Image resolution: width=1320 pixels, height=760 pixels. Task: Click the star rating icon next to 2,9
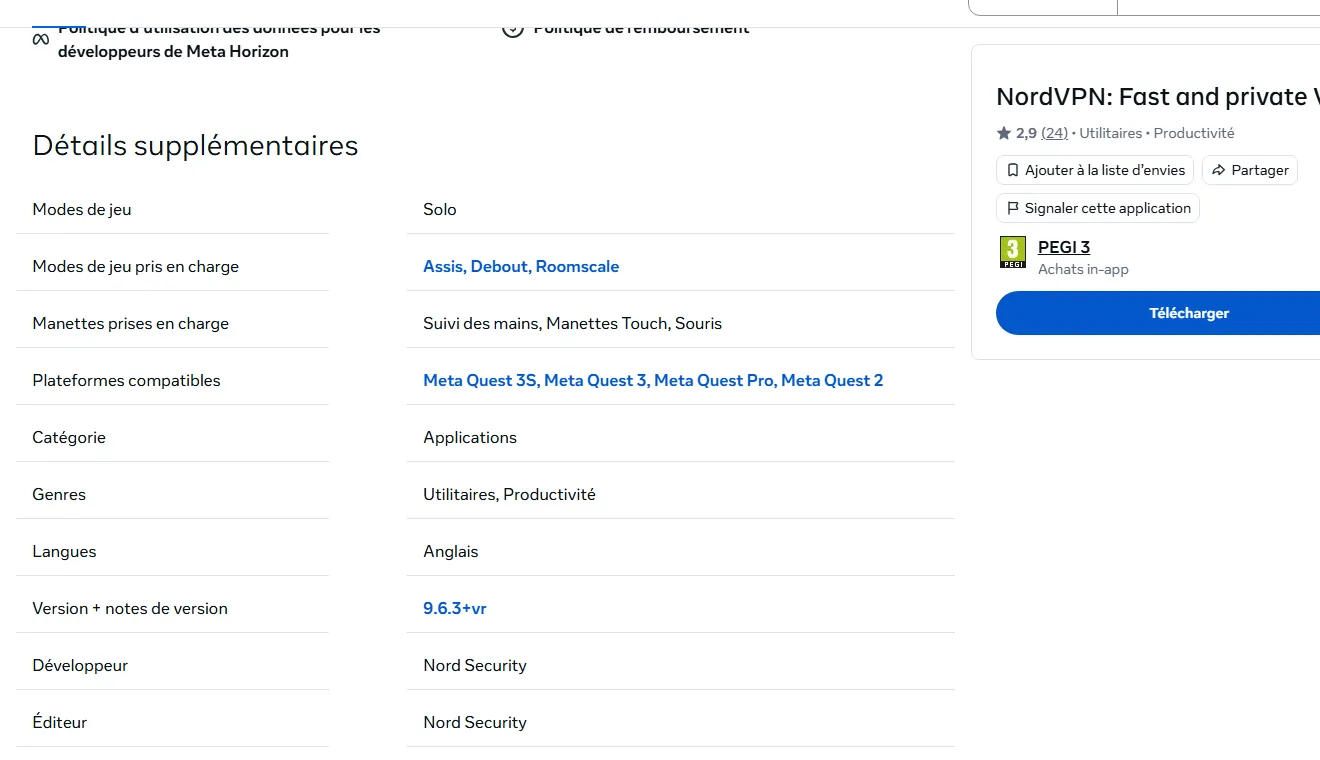1004,133
